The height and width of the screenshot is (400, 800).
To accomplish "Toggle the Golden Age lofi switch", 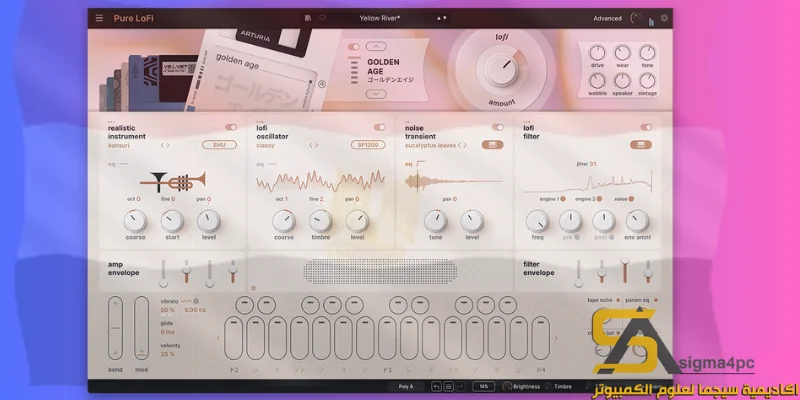I will 353,46.
